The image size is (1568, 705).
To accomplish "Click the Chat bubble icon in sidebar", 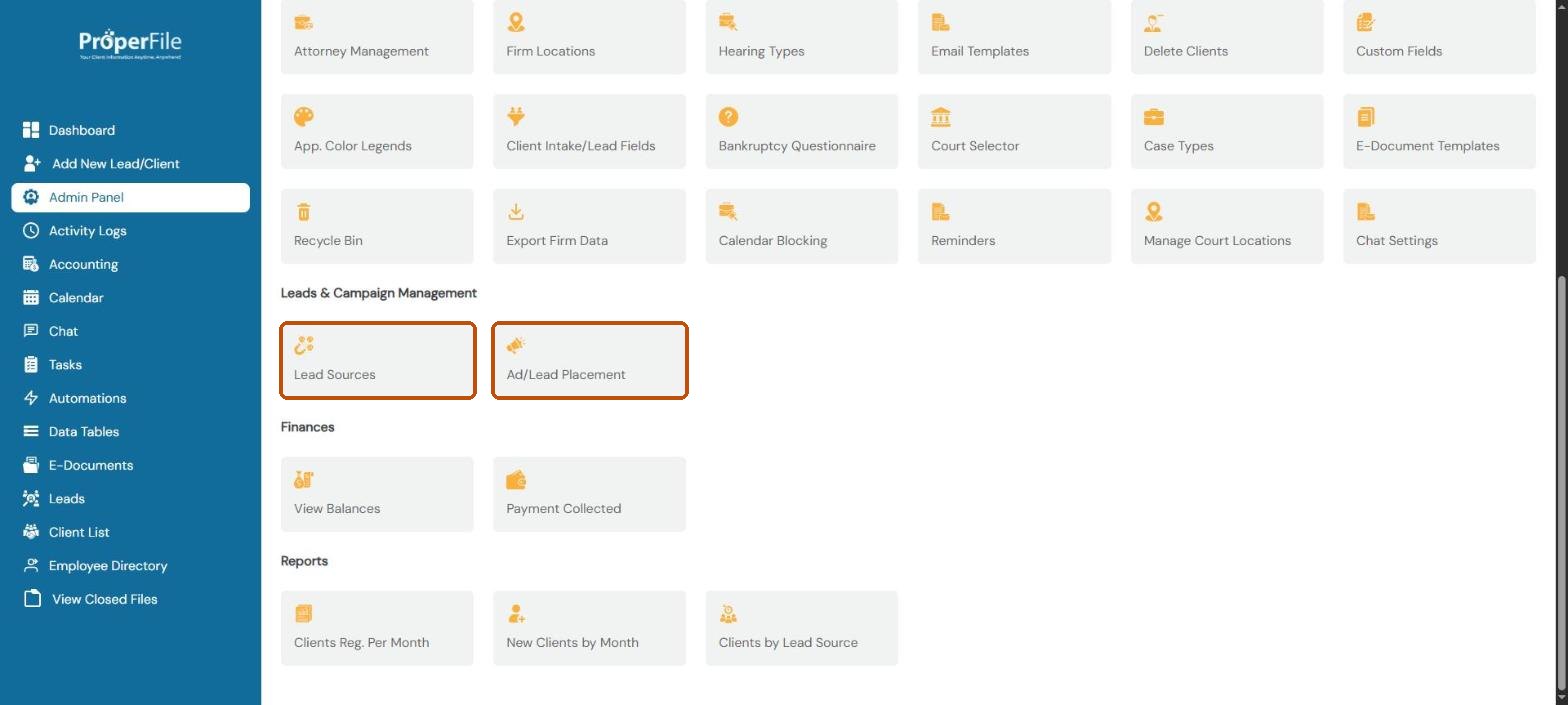I will [31, 331].
